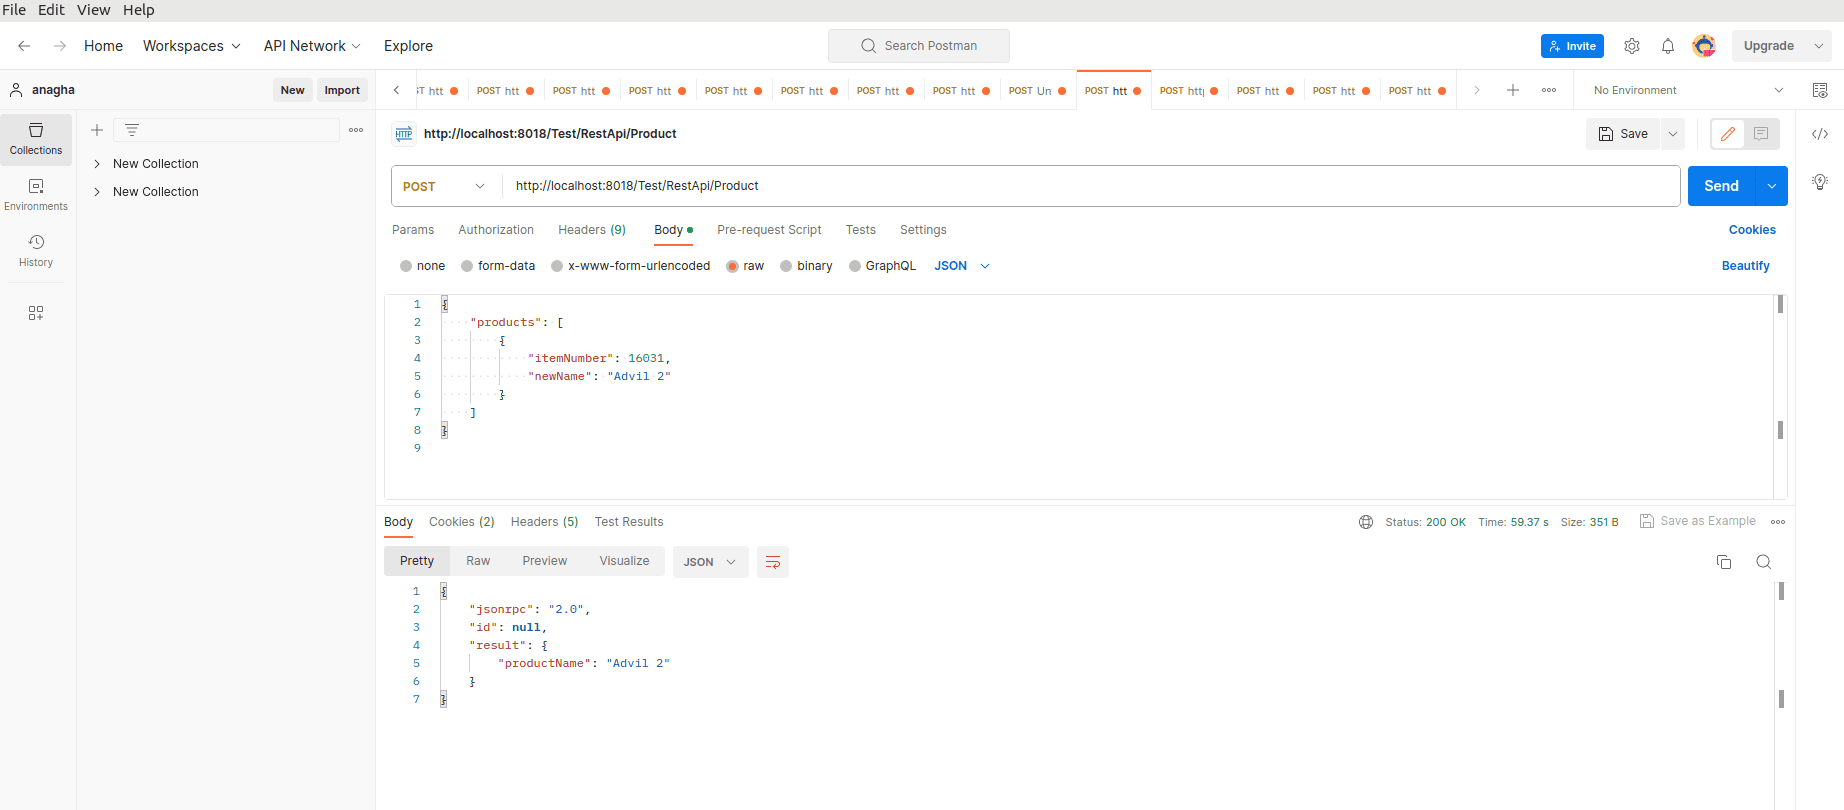Copy response body with copy icon
The width and height of the screenshot is (1844, 810).
[x=1724, y=562]
